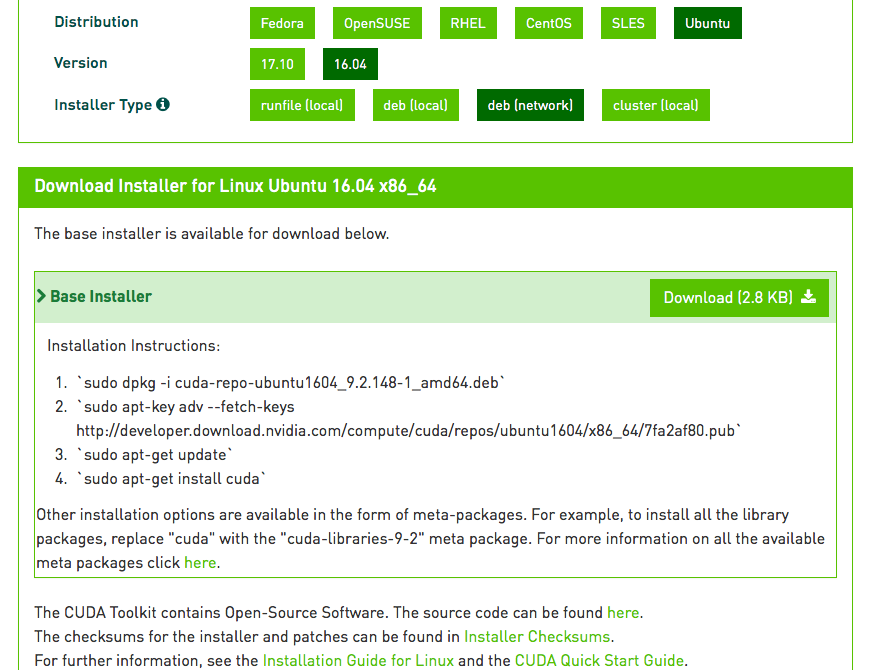Select the Ubuntu distribution button
Image resolution: width=884 pixels, height=670 pixels.
(708, 23)
